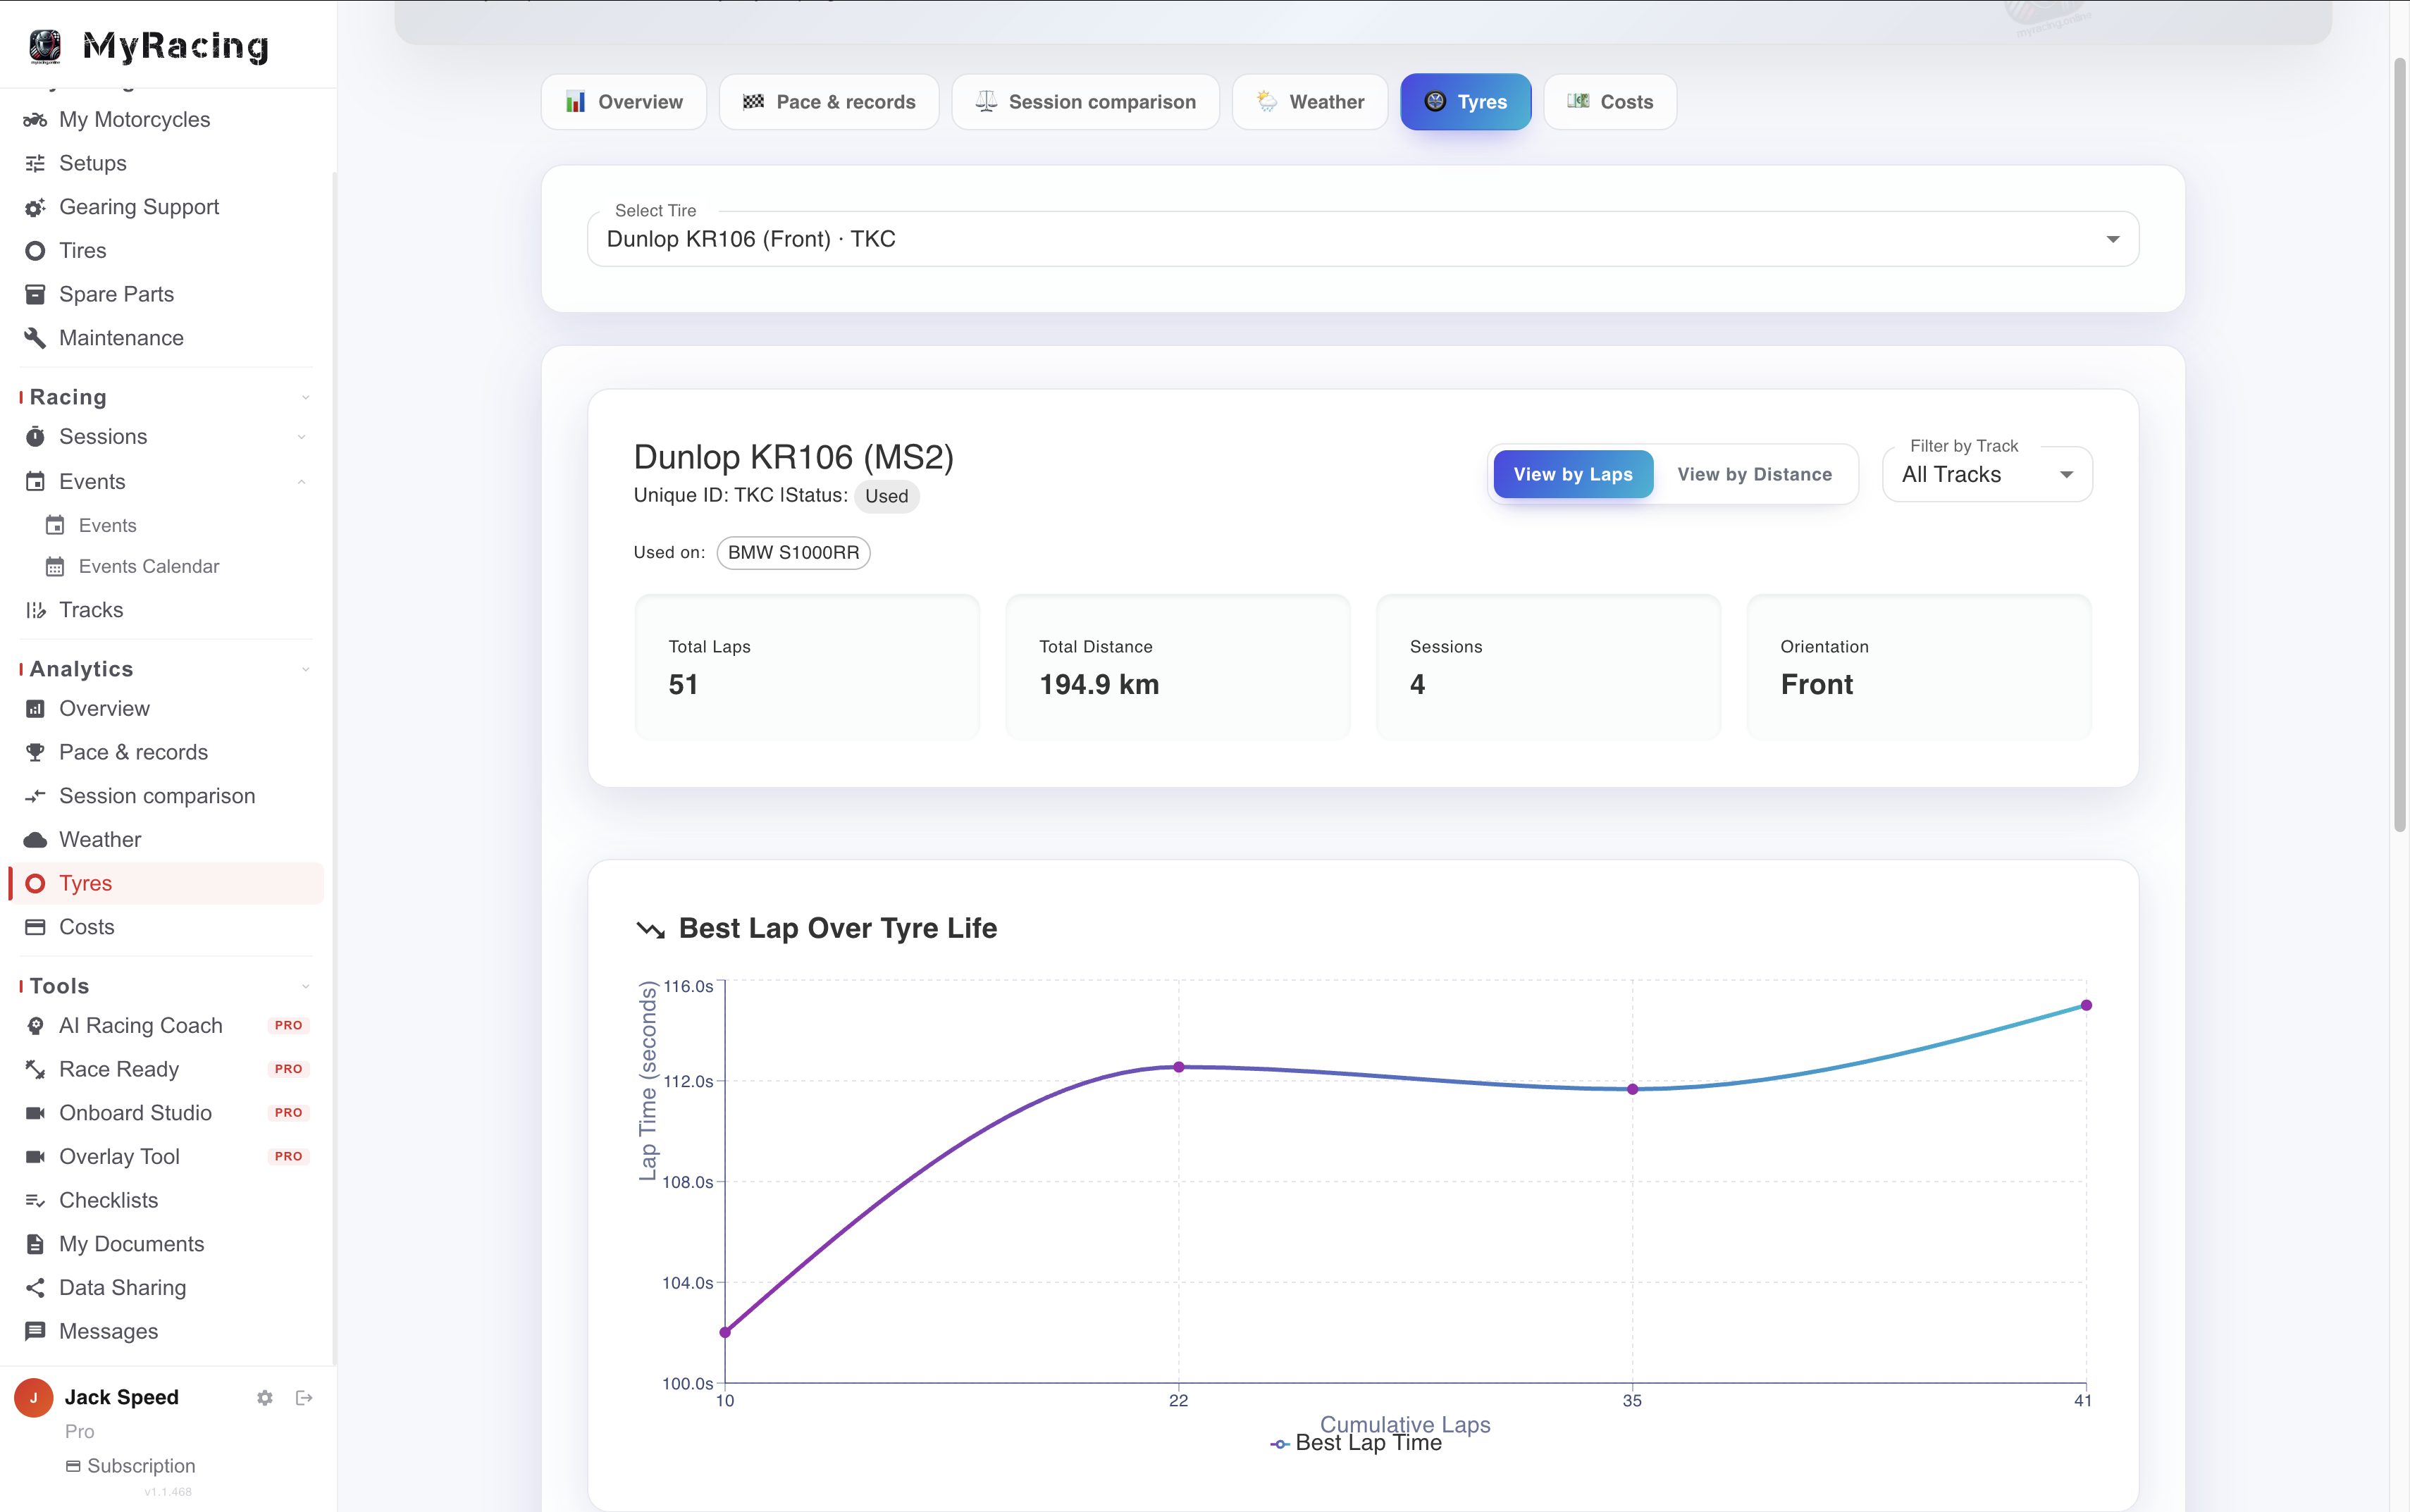
Task: Click chart data point at 10 cumulative laps
Action: 725,1332
